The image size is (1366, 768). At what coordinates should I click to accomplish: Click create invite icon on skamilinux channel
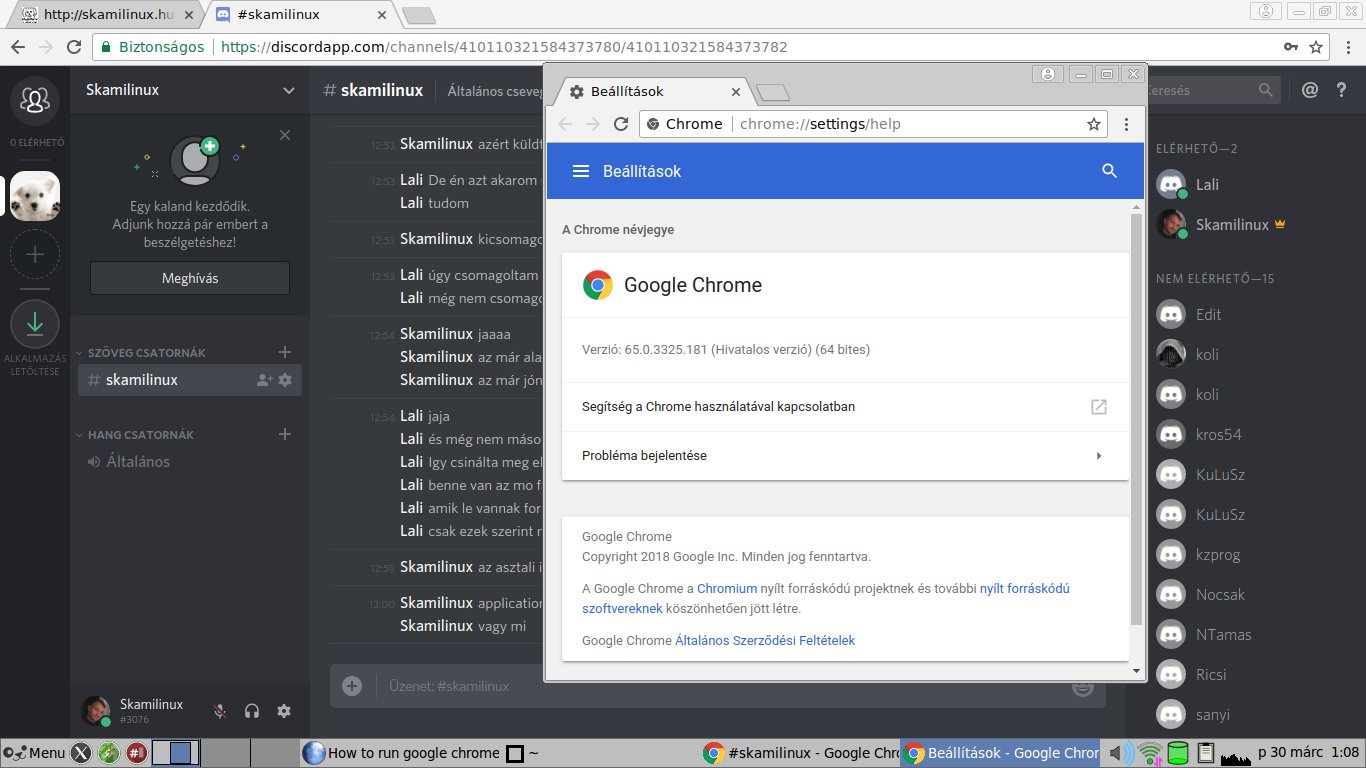pyautogui.click(x=264, y=380)
